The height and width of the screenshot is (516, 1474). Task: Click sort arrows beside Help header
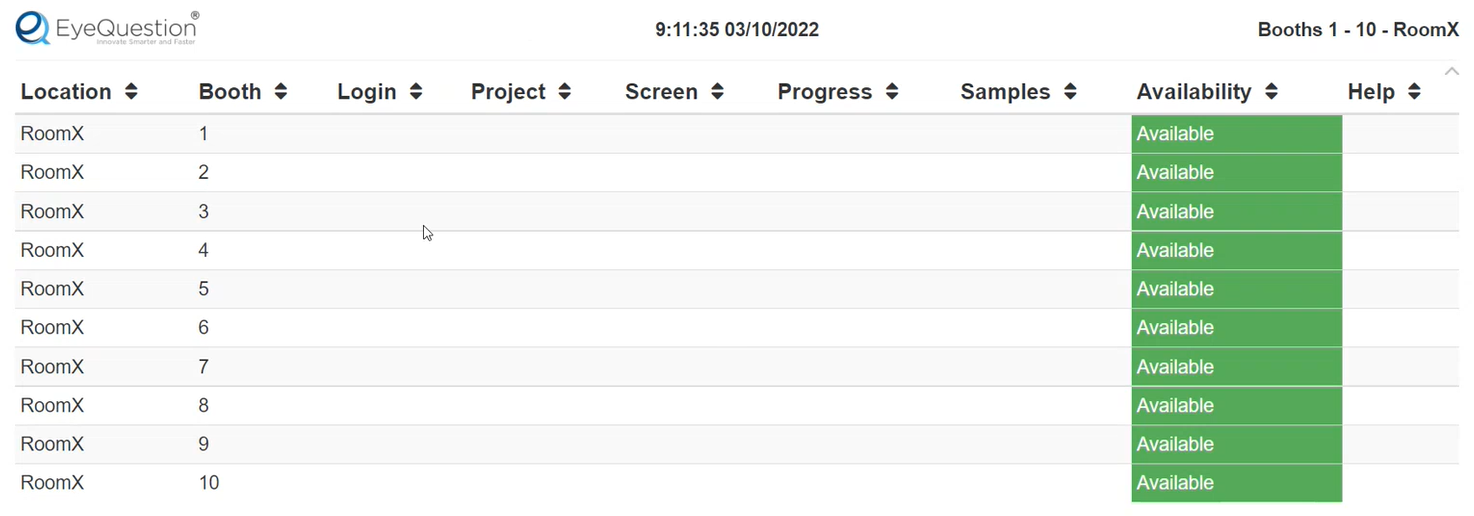click(x=1414, y=92)
